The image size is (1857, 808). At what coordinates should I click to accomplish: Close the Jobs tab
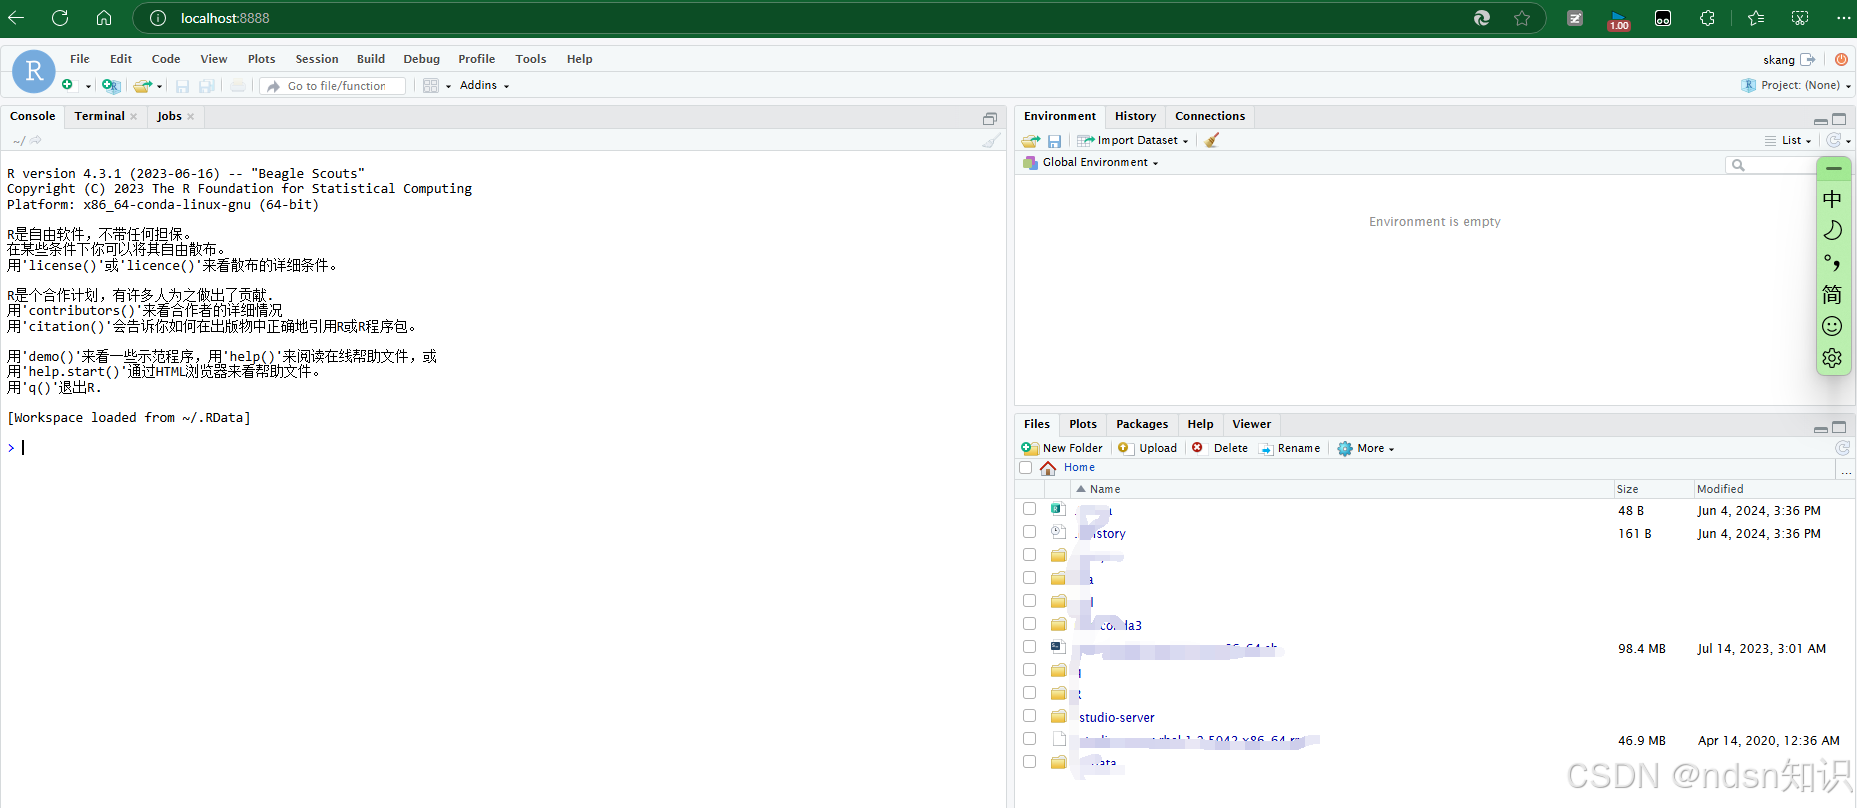pos(190,116)
